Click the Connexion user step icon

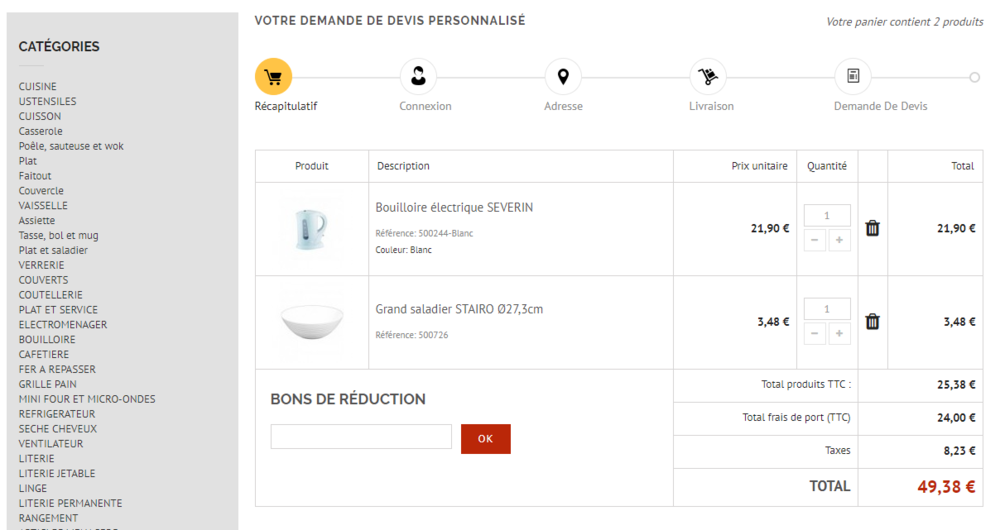pos(418,76)
